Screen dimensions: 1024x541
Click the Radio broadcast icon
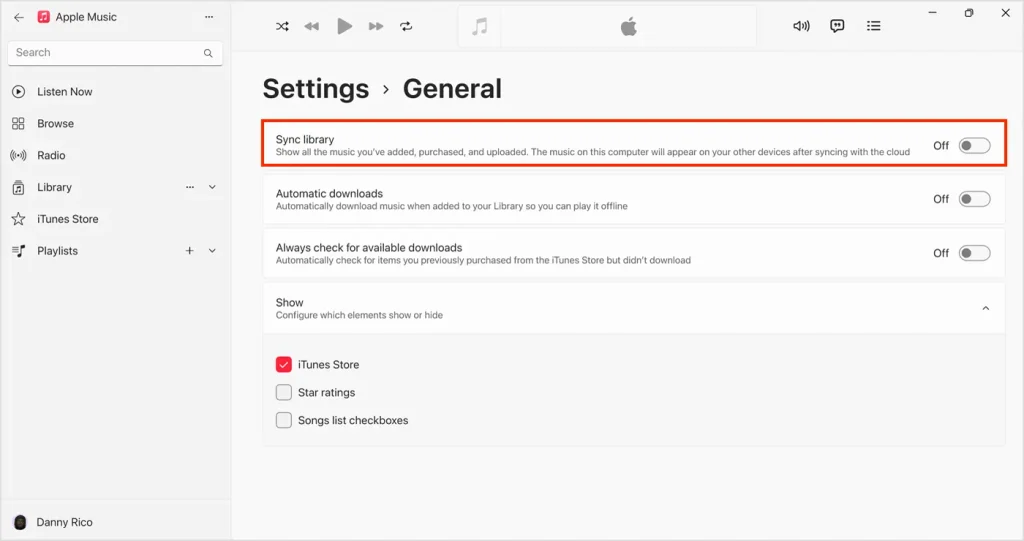click(x=18, y=156)
